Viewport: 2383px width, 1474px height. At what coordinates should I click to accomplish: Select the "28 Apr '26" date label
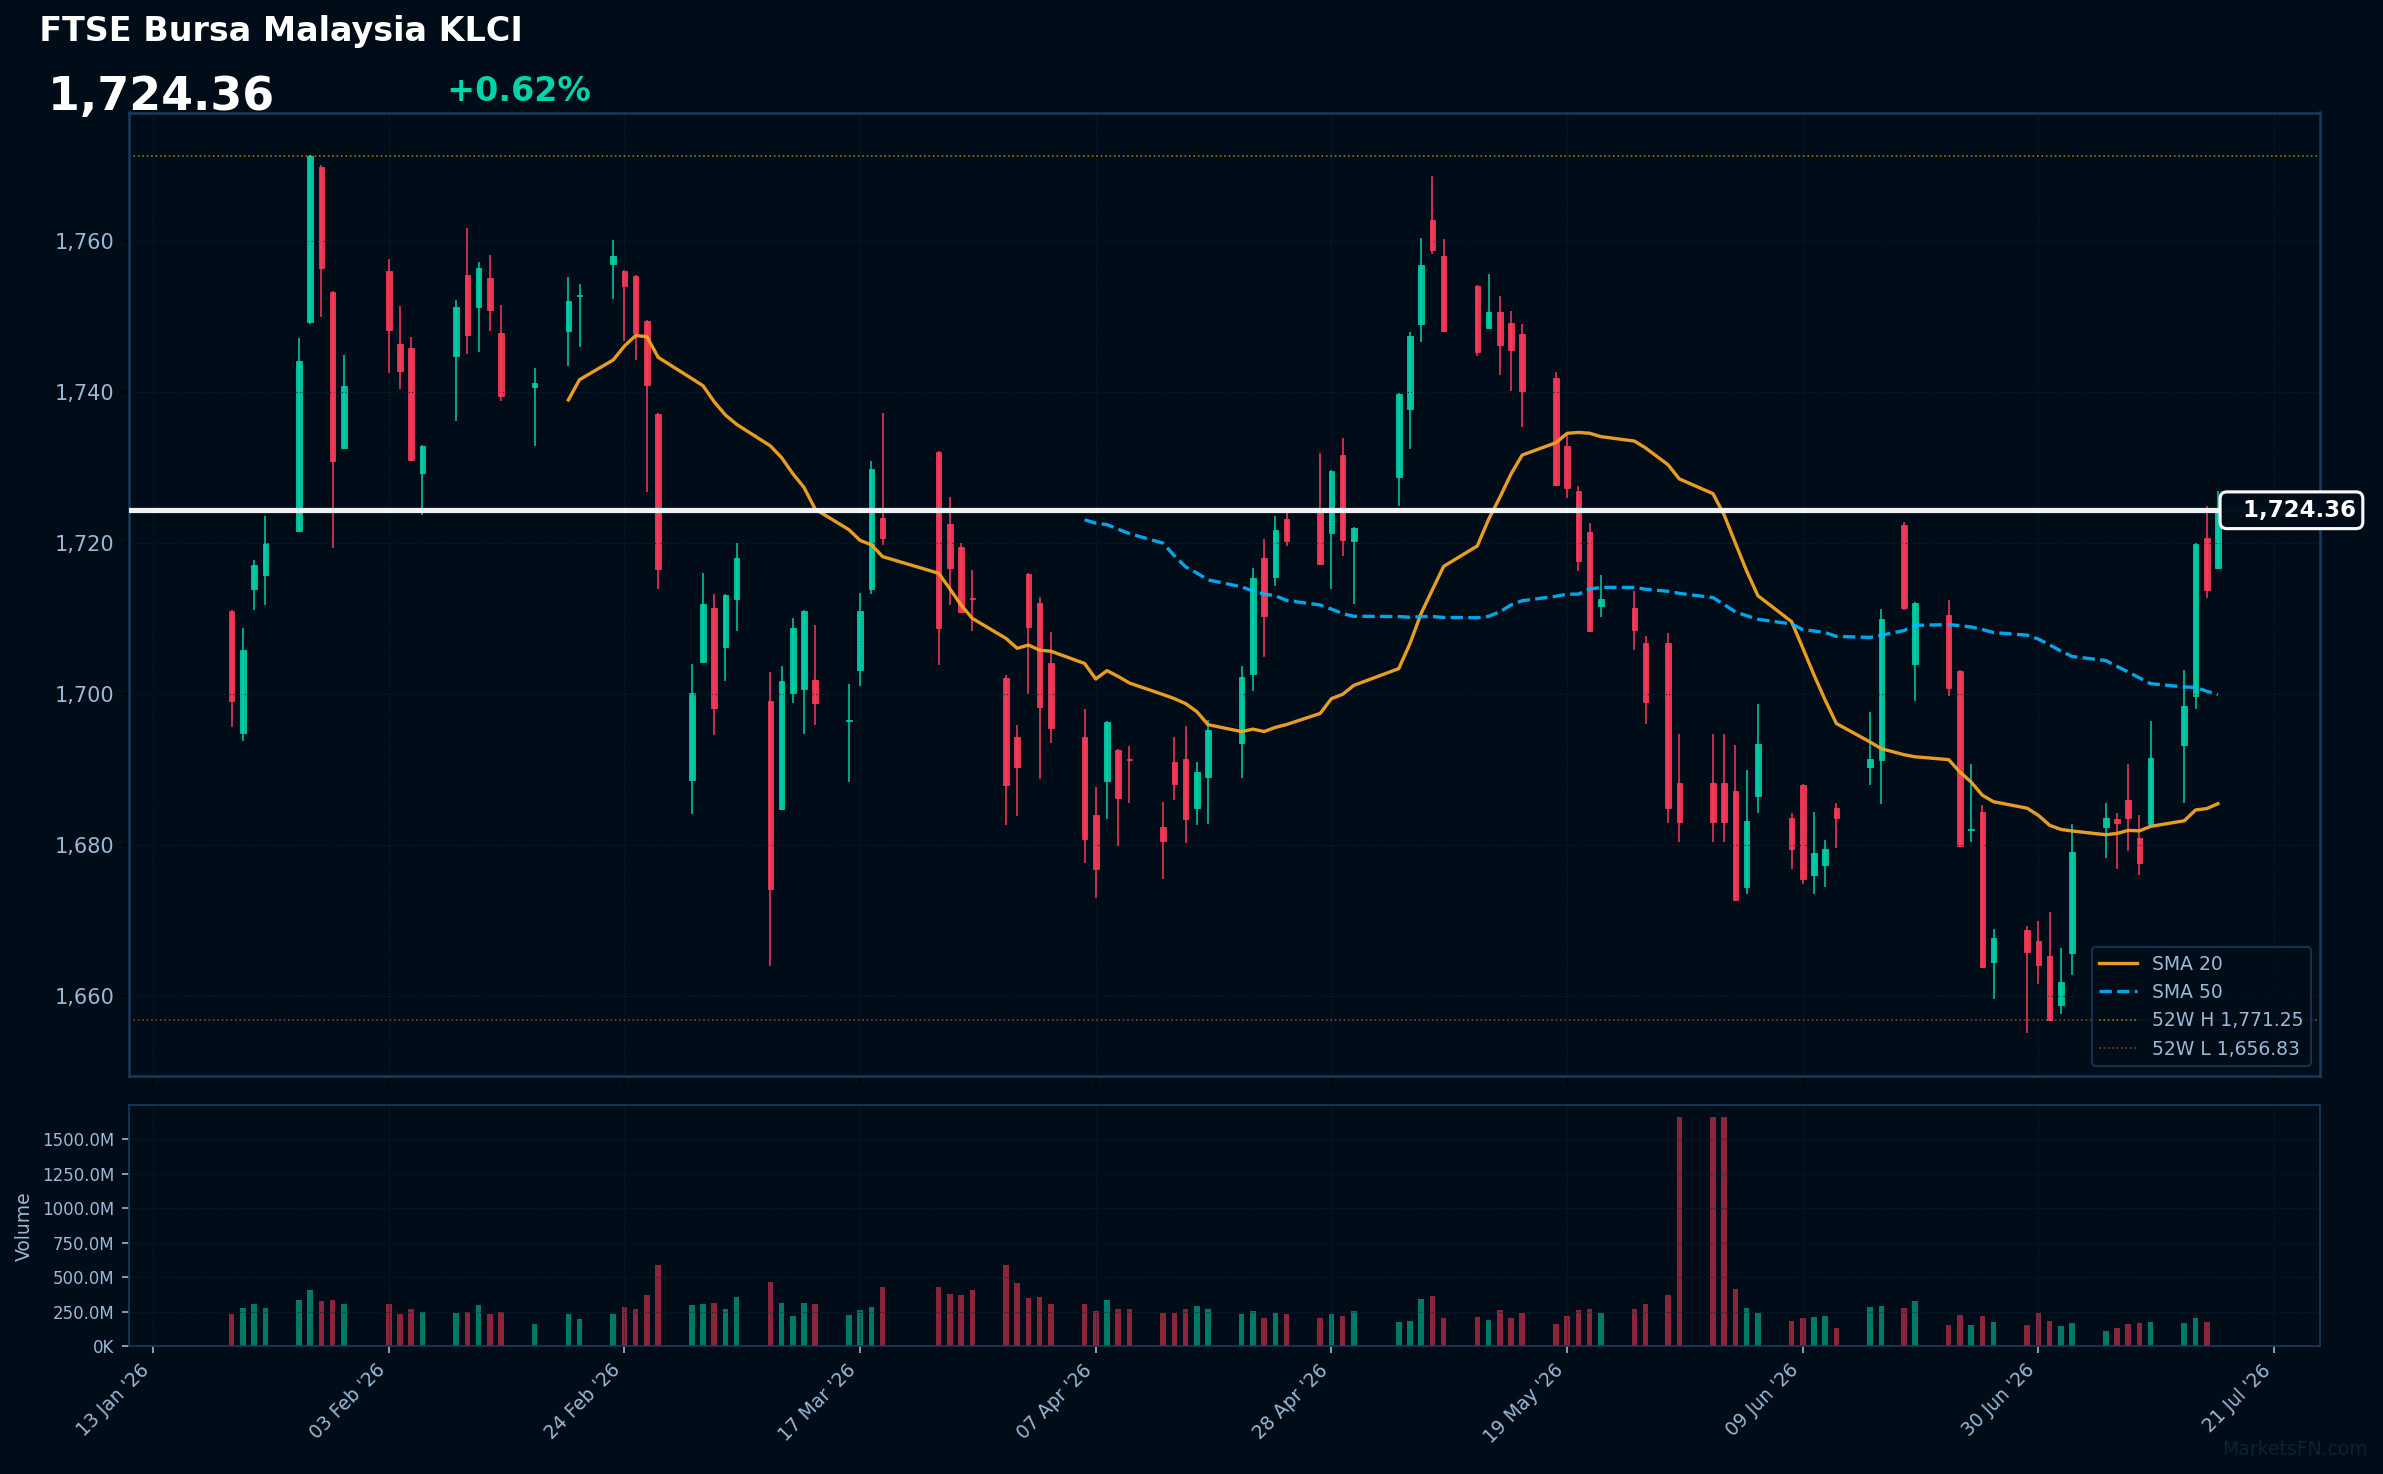coord(1290,1400)
